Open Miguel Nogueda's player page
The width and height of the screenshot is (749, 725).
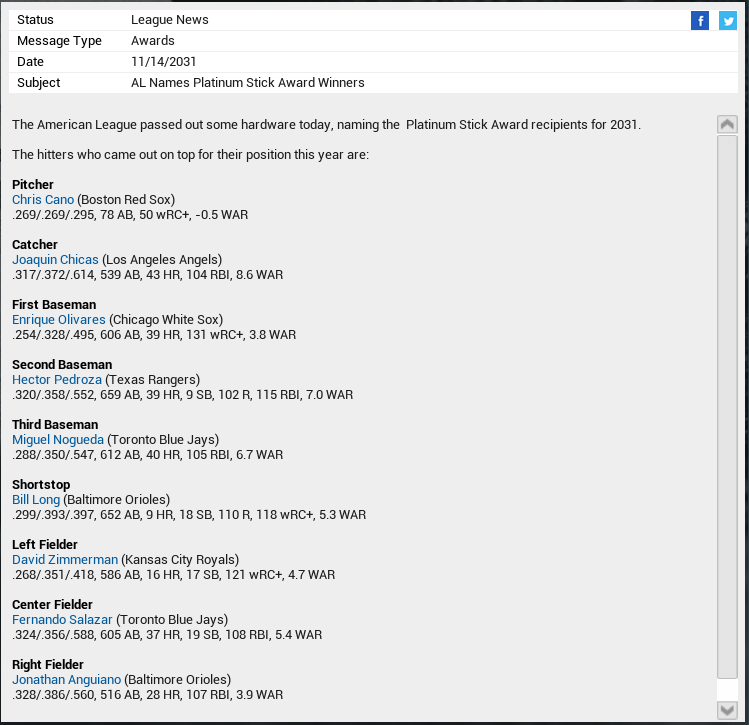pyautogui.click(x=56, y=440)
